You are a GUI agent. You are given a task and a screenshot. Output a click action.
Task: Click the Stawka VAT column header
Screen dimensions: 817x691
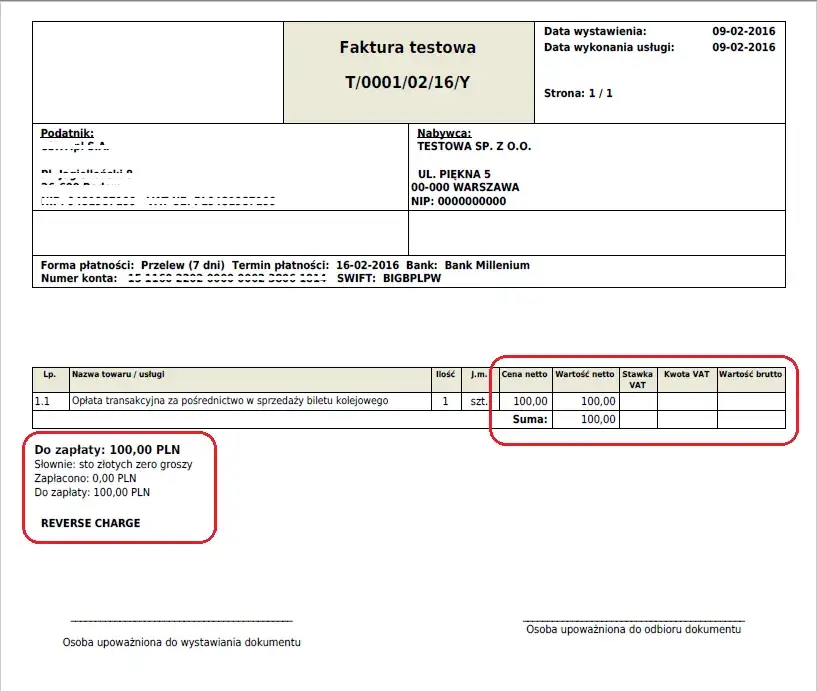pyautogui.click(x=637, y=379)
